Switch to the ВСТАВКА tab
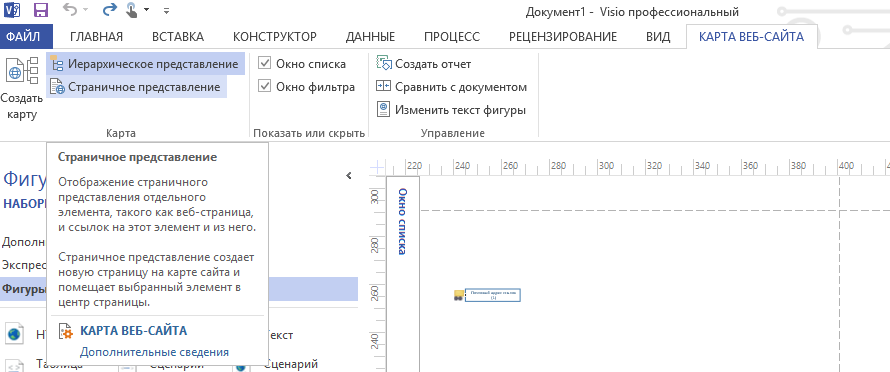The height and width of the screenshot is (372, 890). coord(178,37)
